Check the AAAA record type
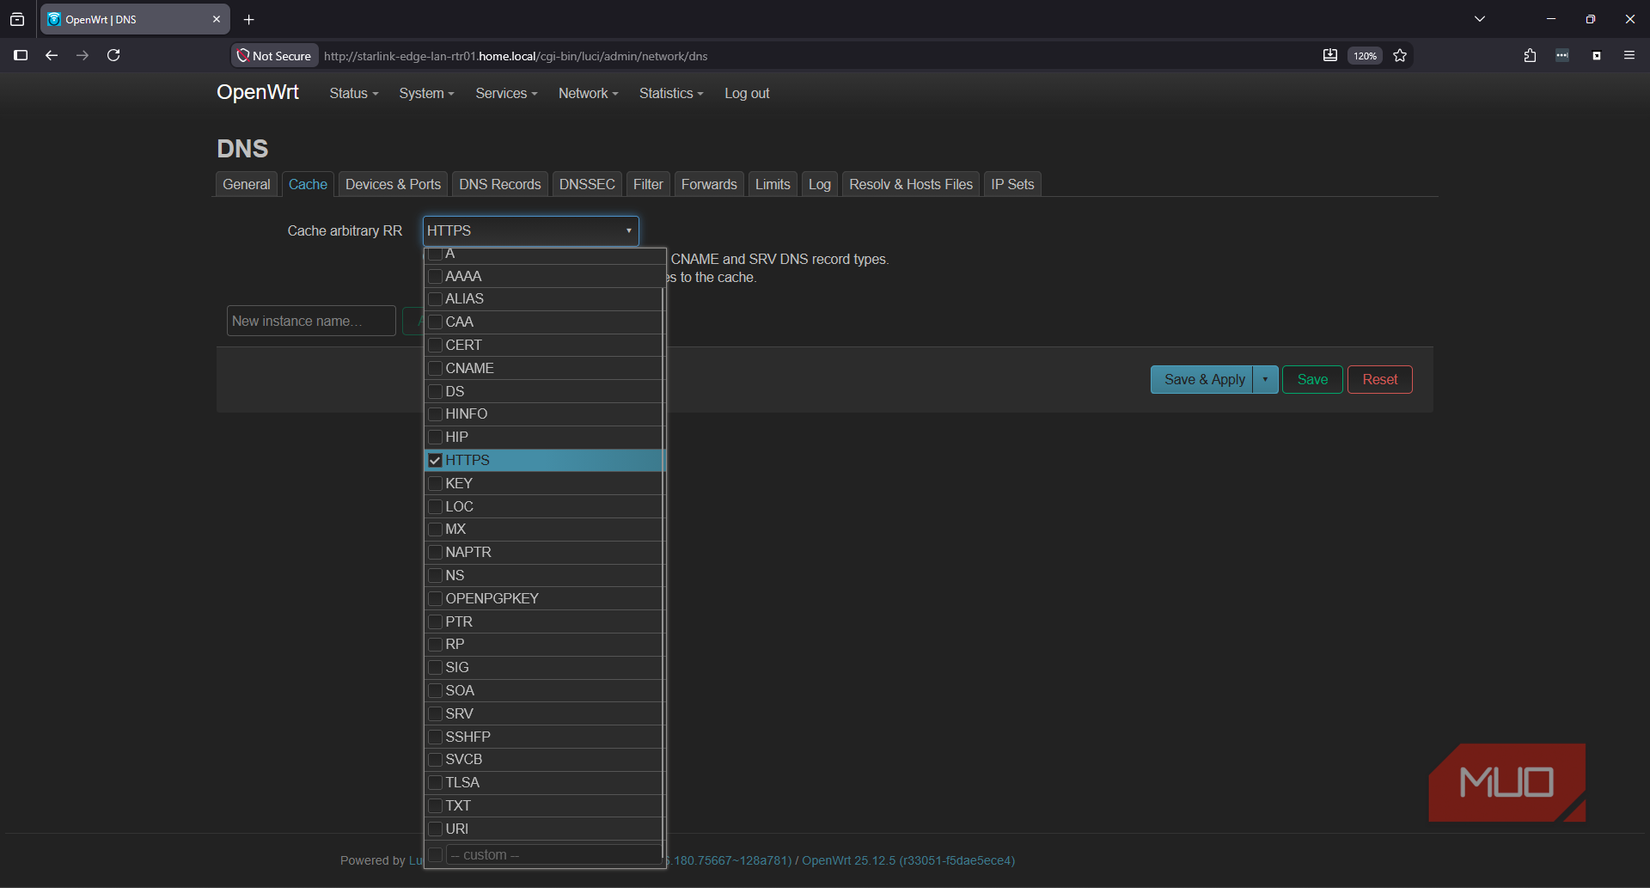 click(x=435, y=276)
